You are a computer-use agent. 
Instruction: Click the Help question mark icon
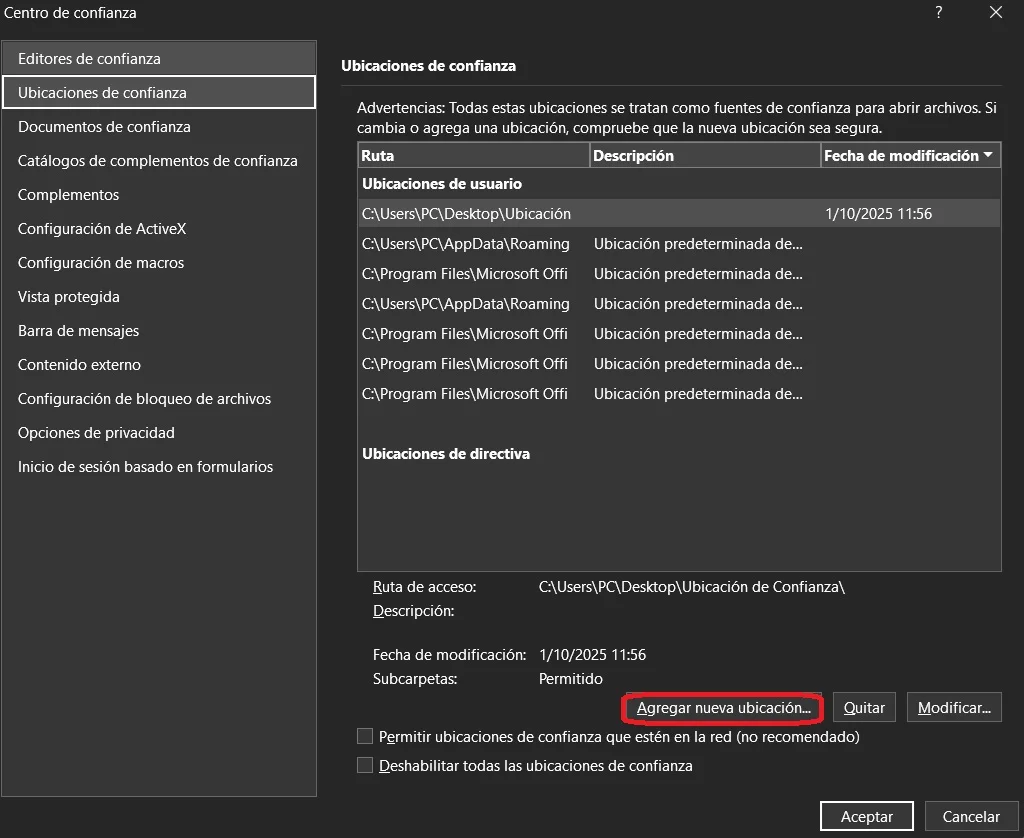pyautogui.click(x=939, y=13)
